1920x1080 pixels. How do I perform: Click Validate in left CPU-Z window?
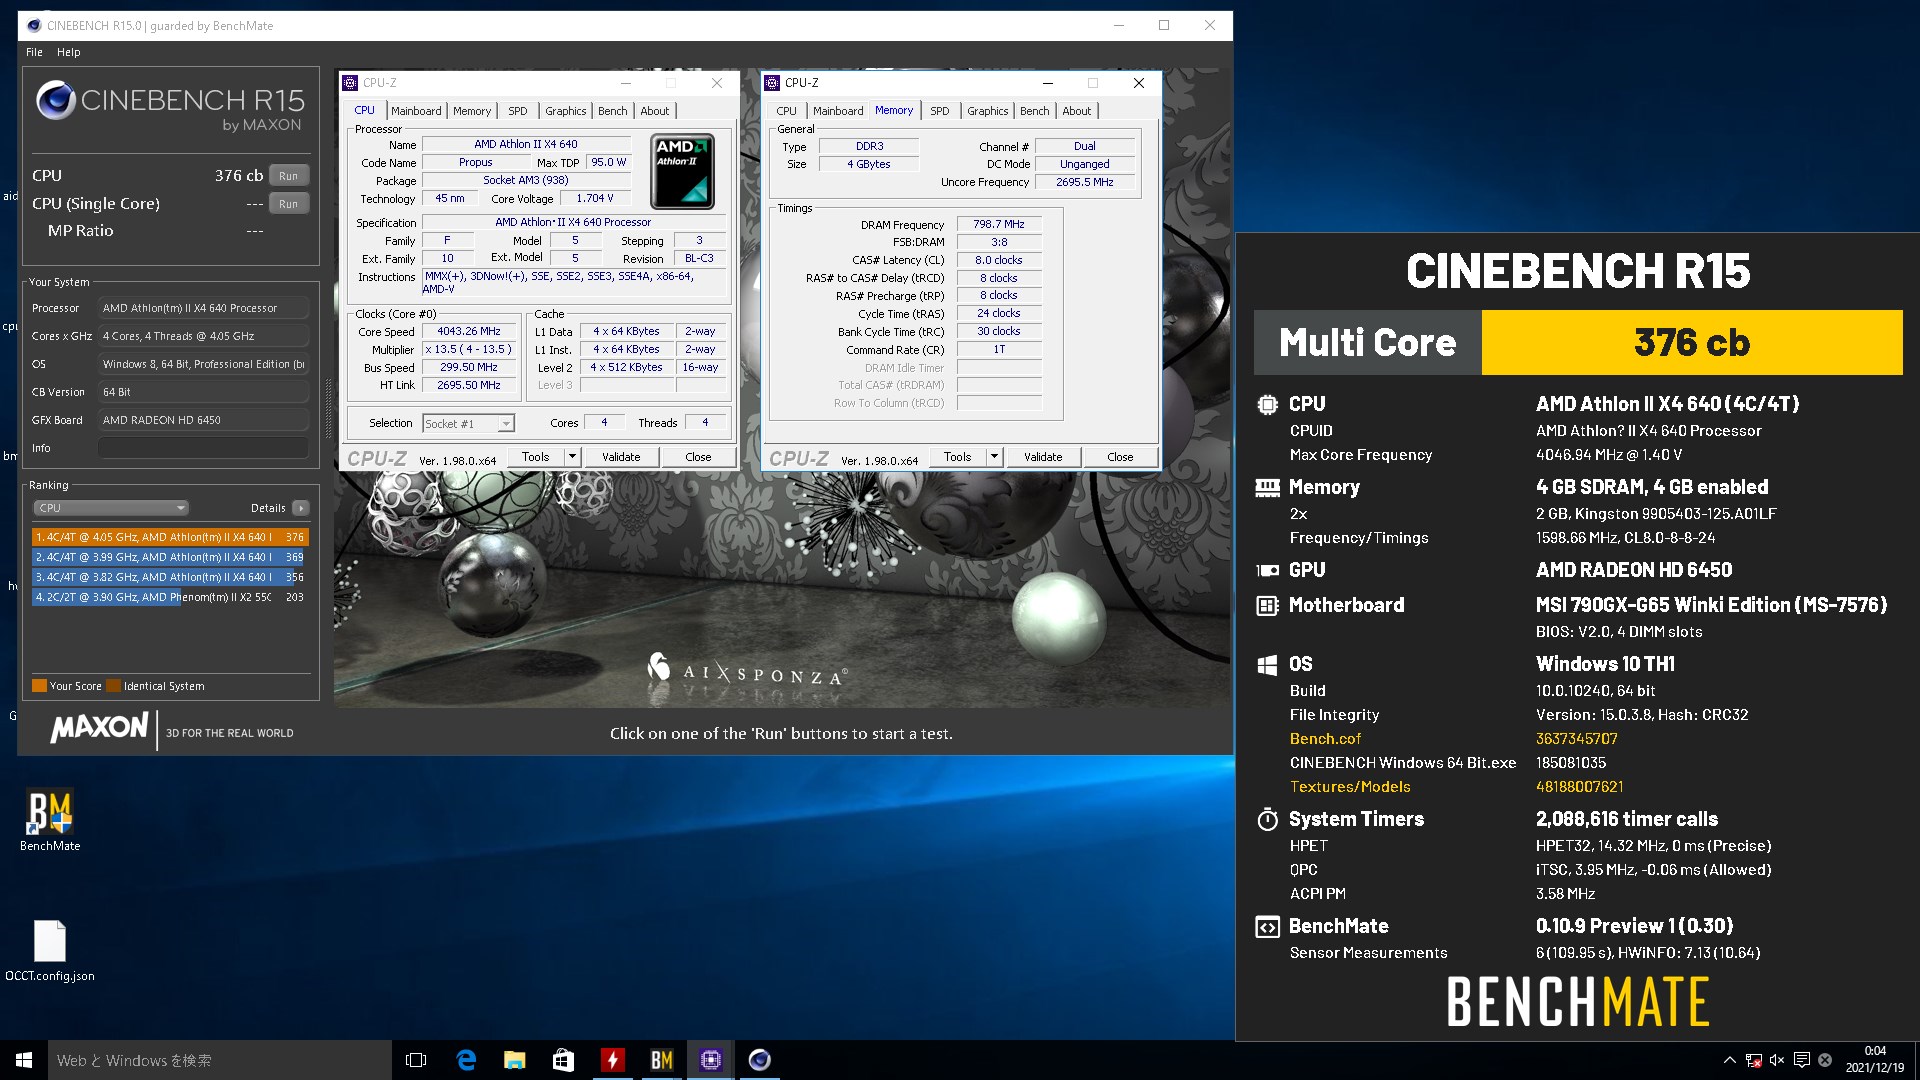(621, 457)
